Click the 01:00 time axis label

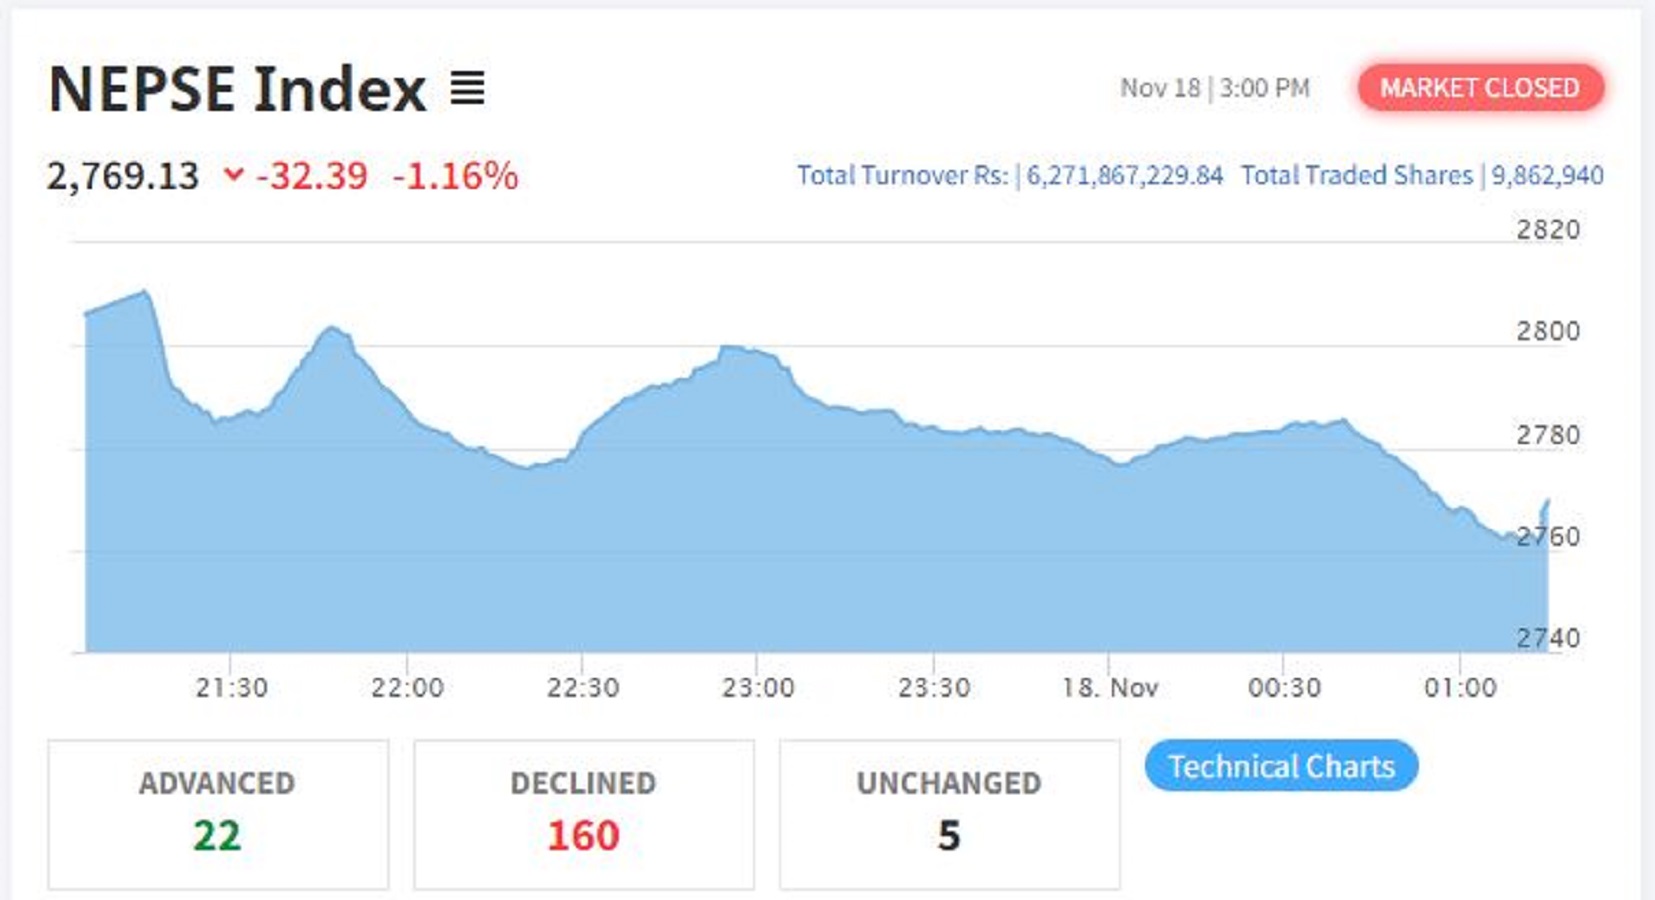[1460, 688]
